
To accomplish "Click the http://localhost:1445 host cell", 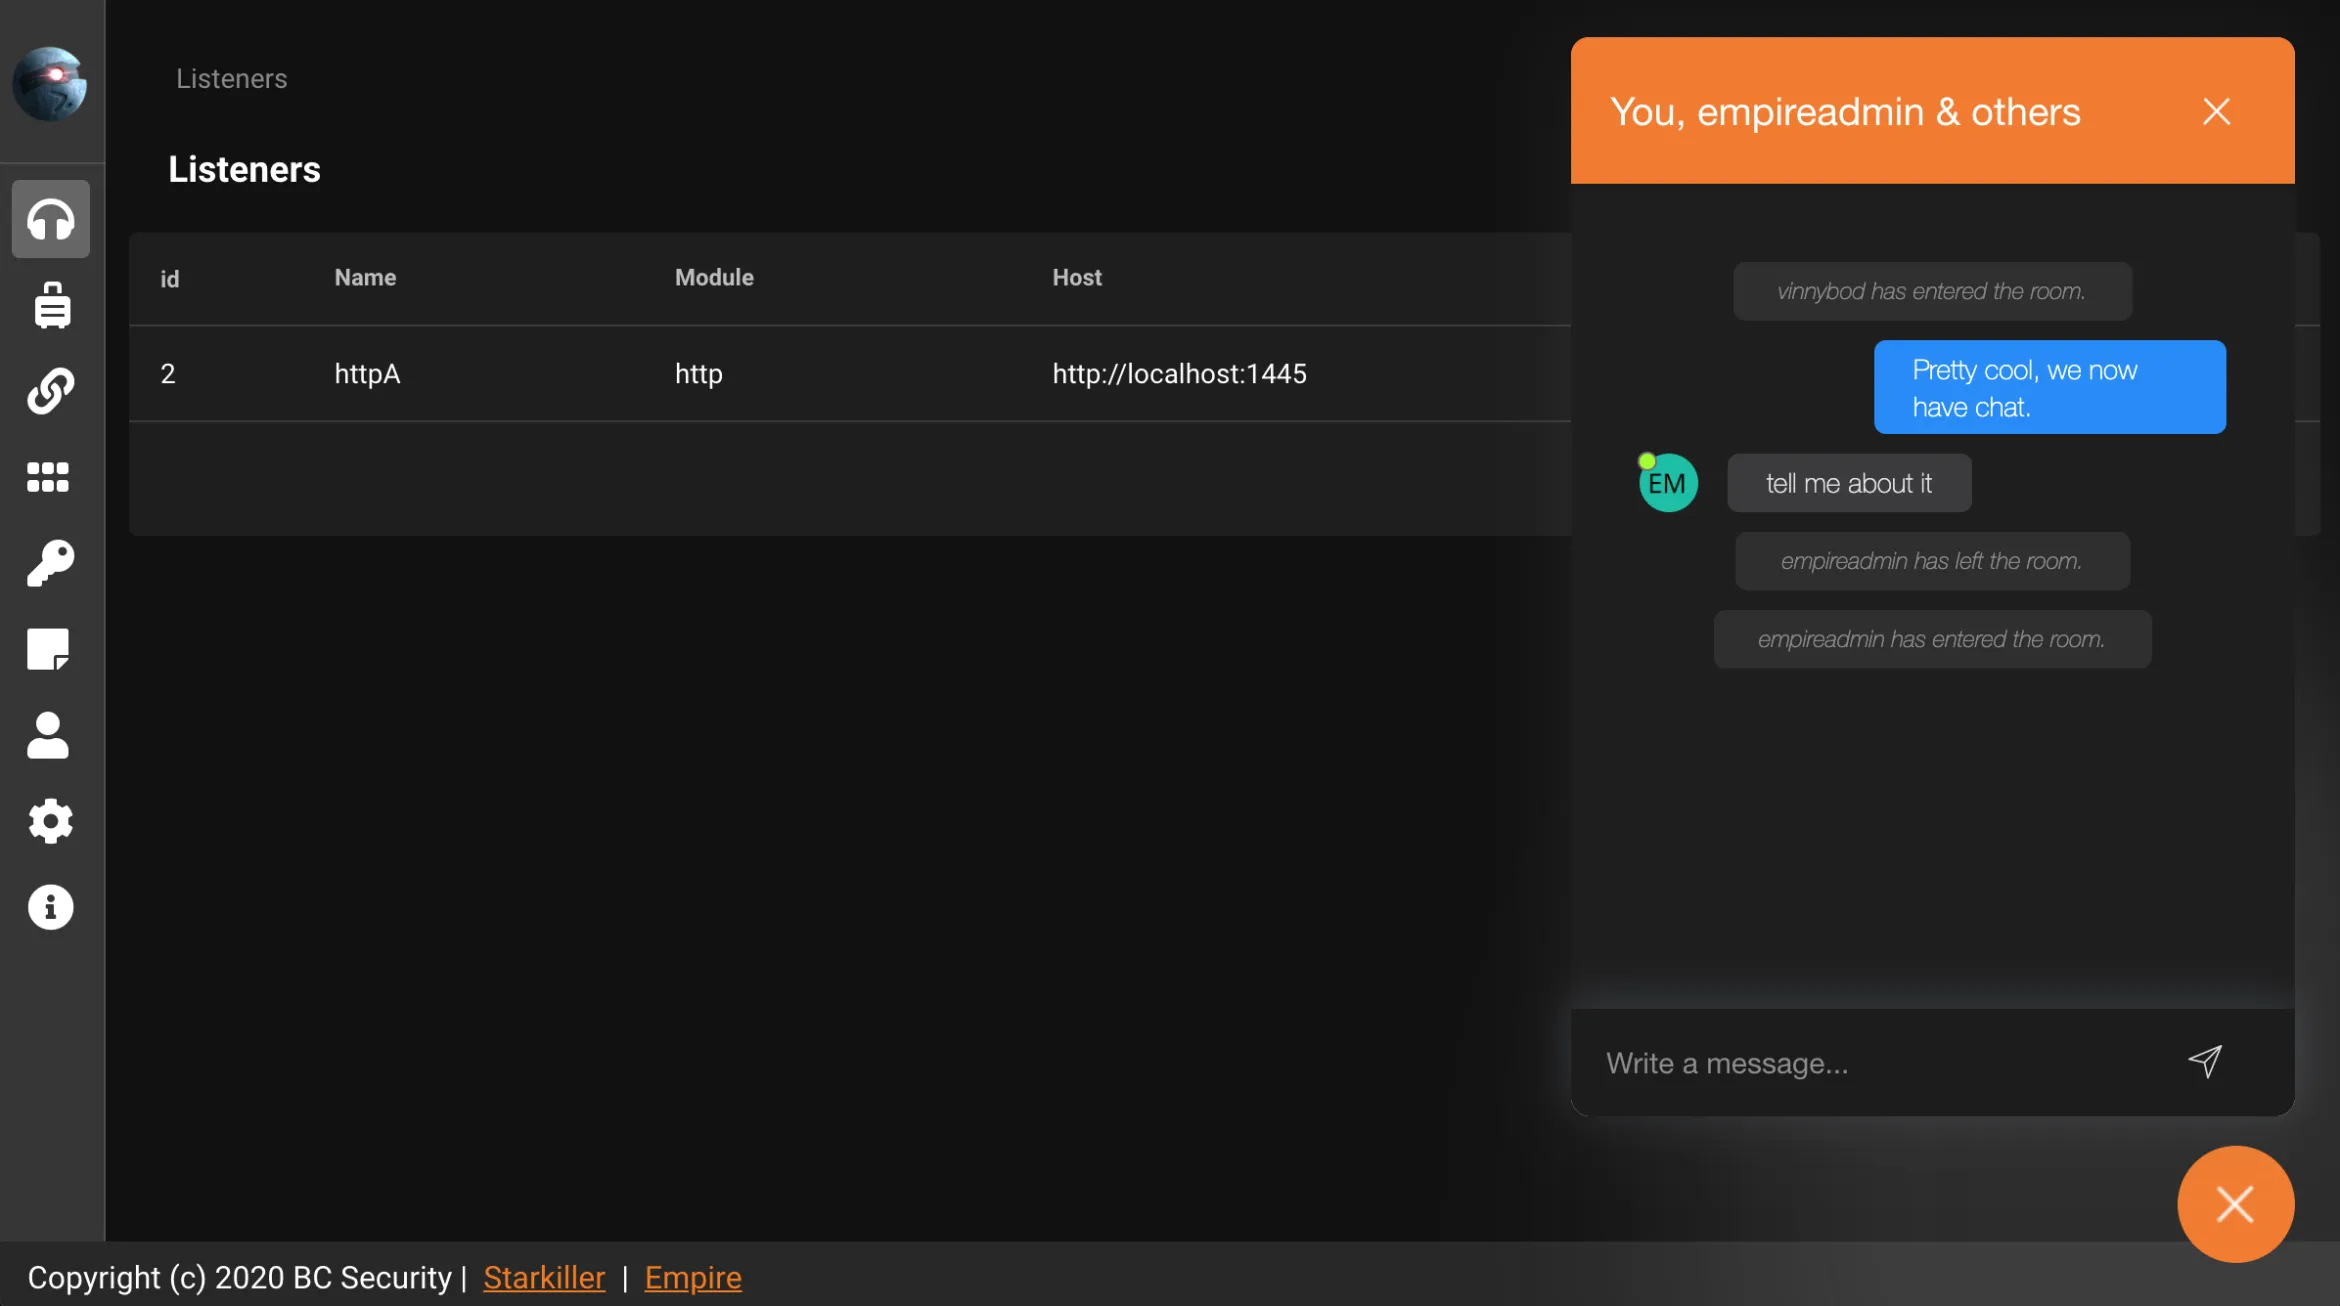I will point(1179,373).
